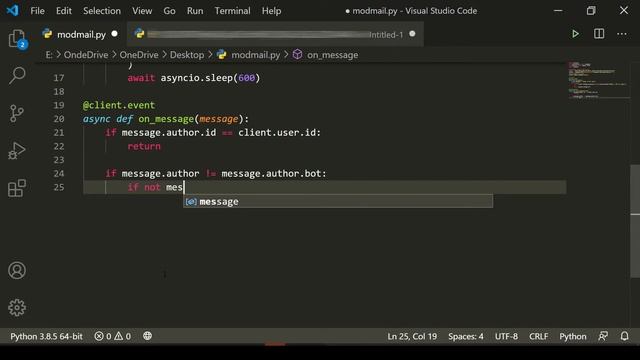Click unsaved dot on Untitled-1 tab
Viewport: 640px width, 360px height.
point(412,34)
